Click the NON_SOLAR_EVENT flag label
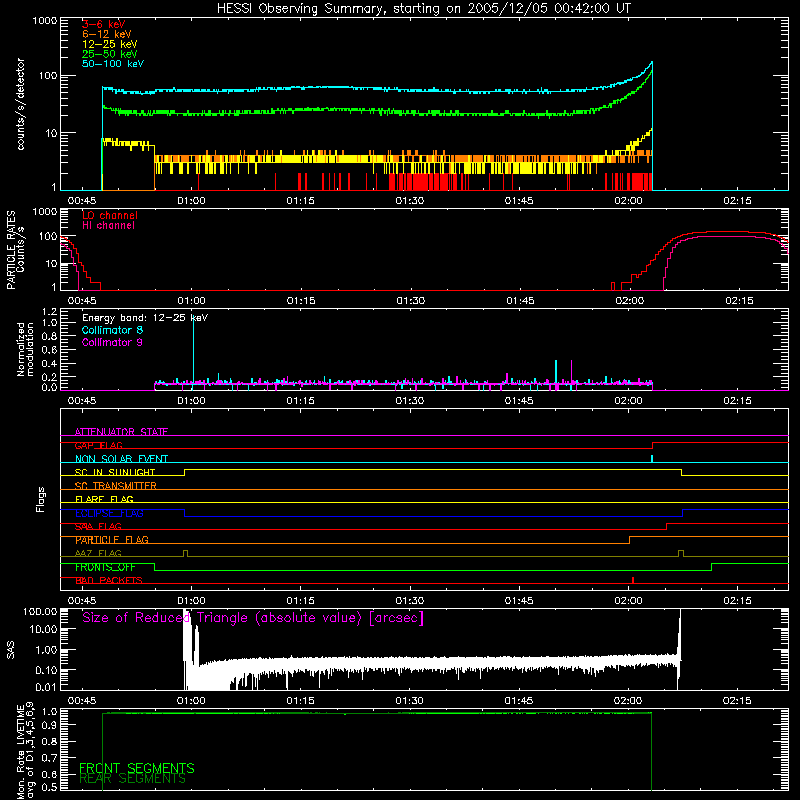The image size is (800, 800). point(121,459)
